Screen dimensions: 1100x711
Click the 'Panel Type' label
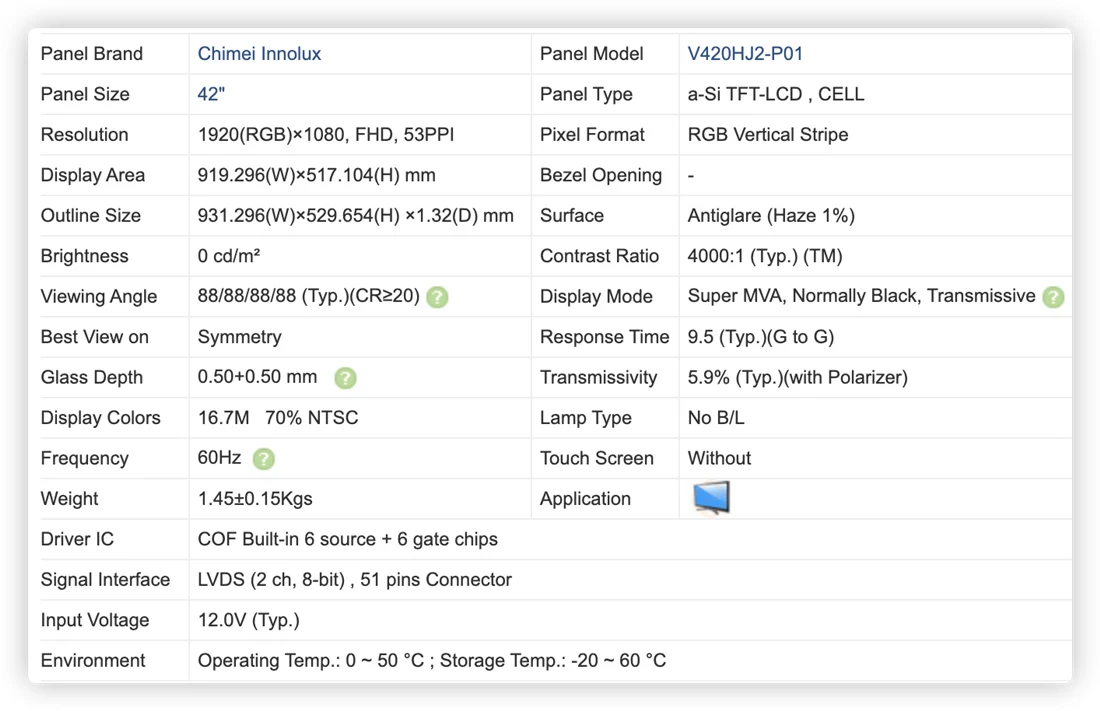coord(586,94)
